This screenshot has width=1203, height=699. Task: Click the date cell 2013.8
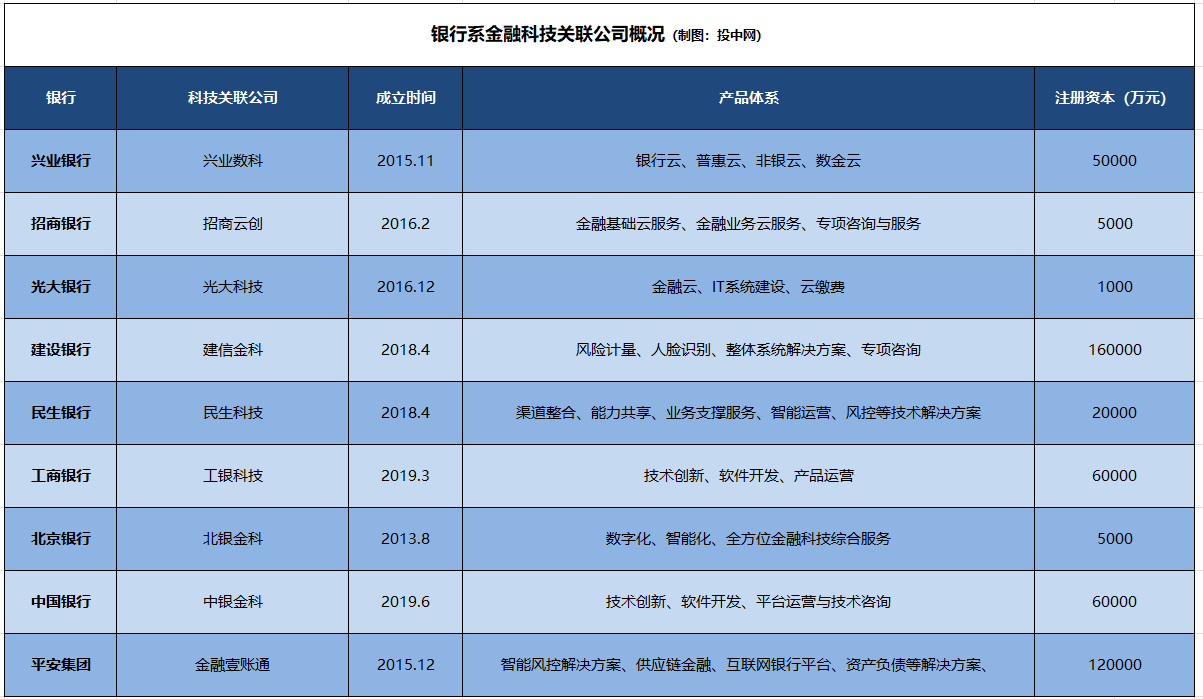[406, 539]
